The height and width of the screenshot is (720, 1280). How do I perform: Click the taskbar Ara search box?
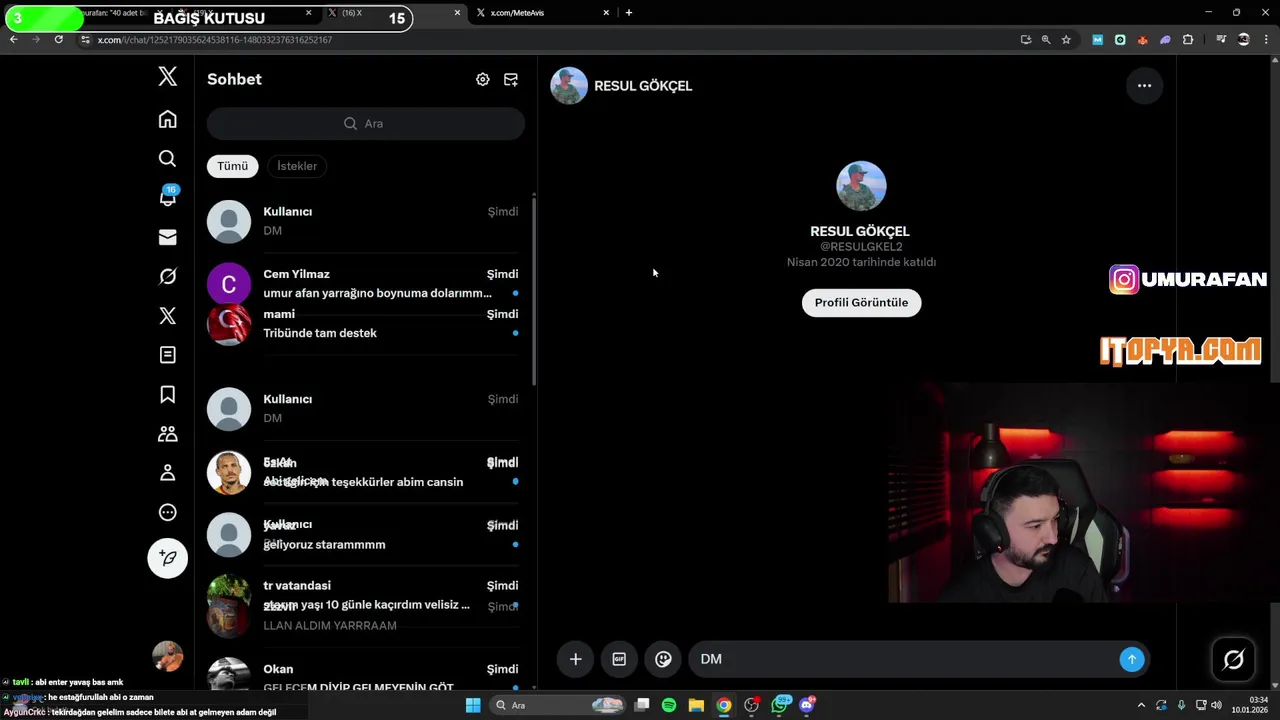pyautogui.click(x=558, y=705)
